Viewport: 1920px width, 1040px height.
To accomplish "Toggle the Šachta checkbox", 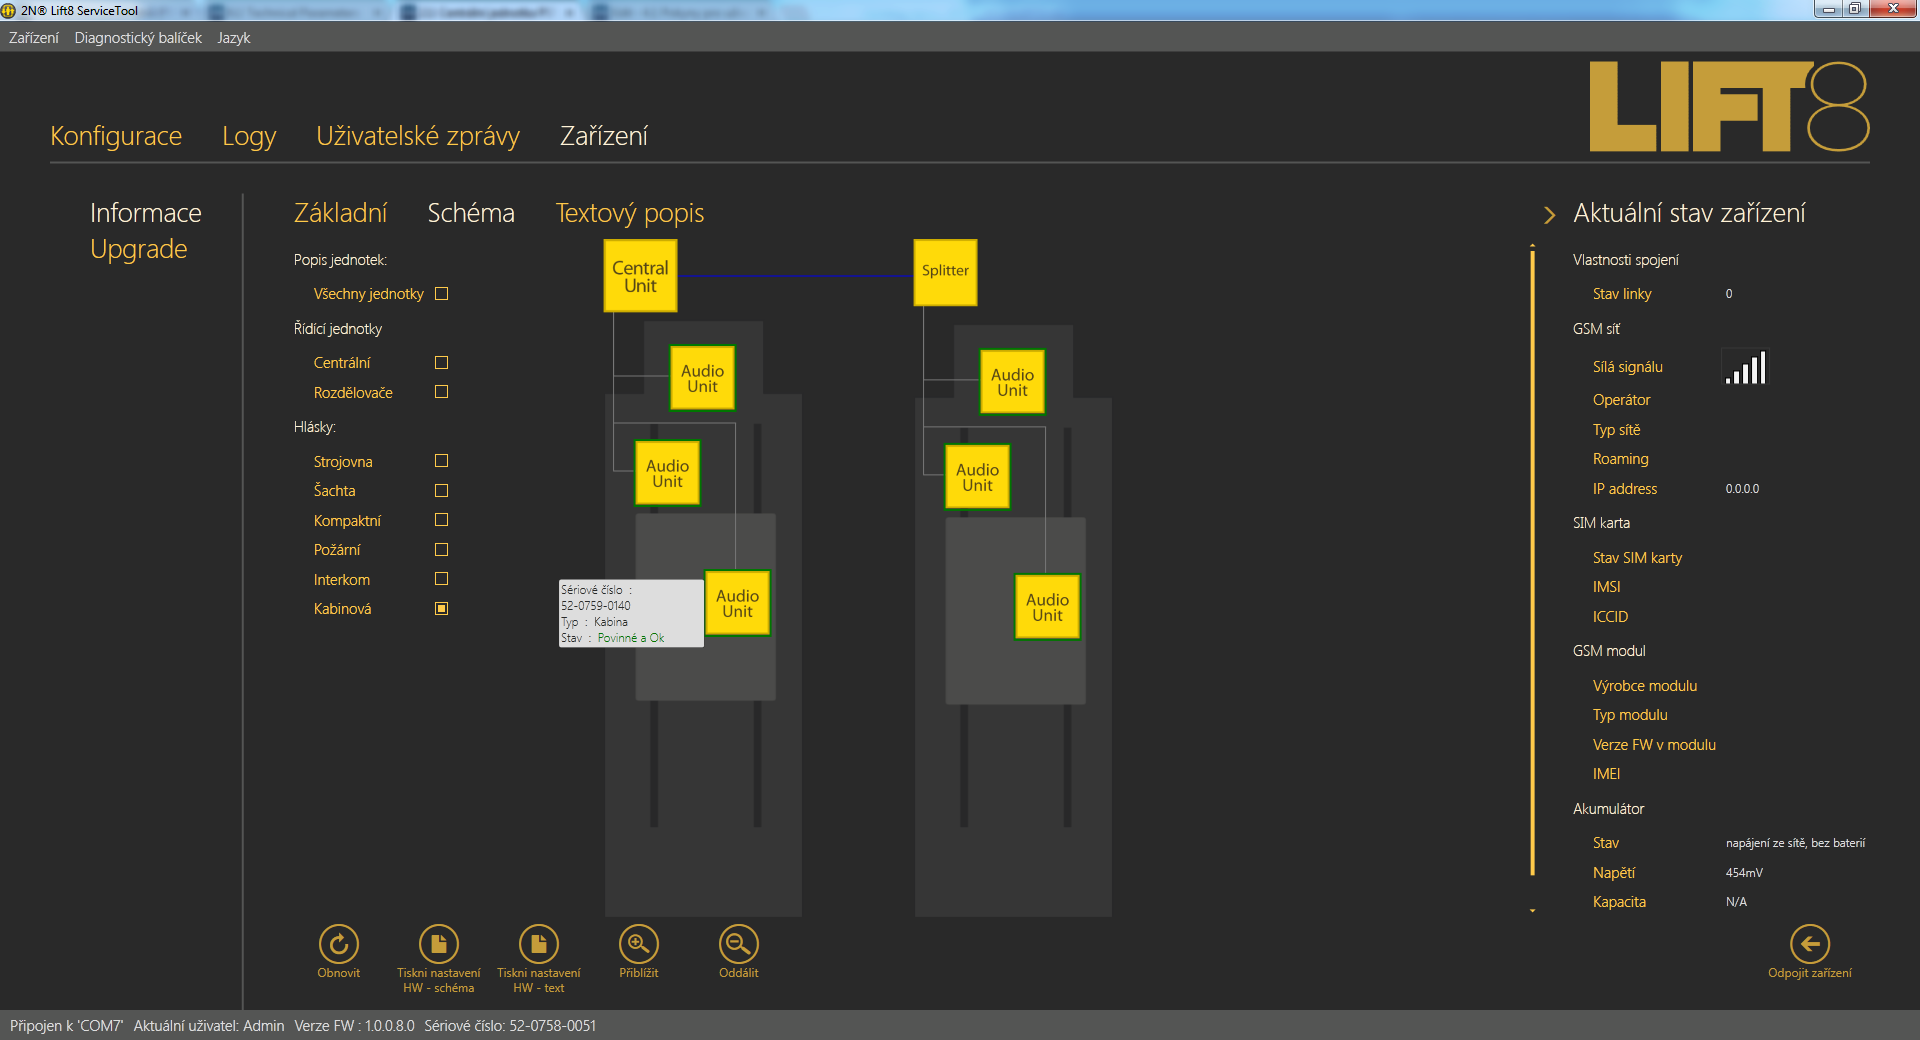I will pyautogui.click(x=442, y=491).
